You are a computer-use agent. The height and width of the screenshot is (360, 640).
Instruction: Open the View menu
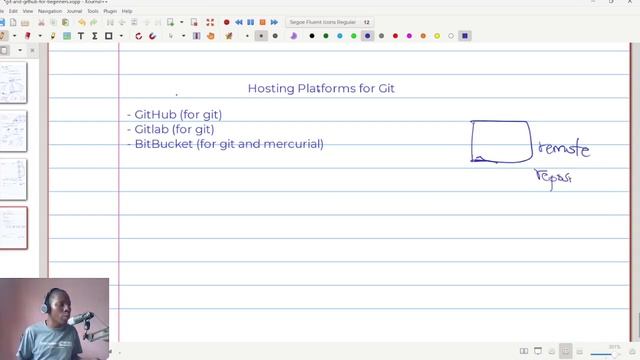click(x=28, y=11)
